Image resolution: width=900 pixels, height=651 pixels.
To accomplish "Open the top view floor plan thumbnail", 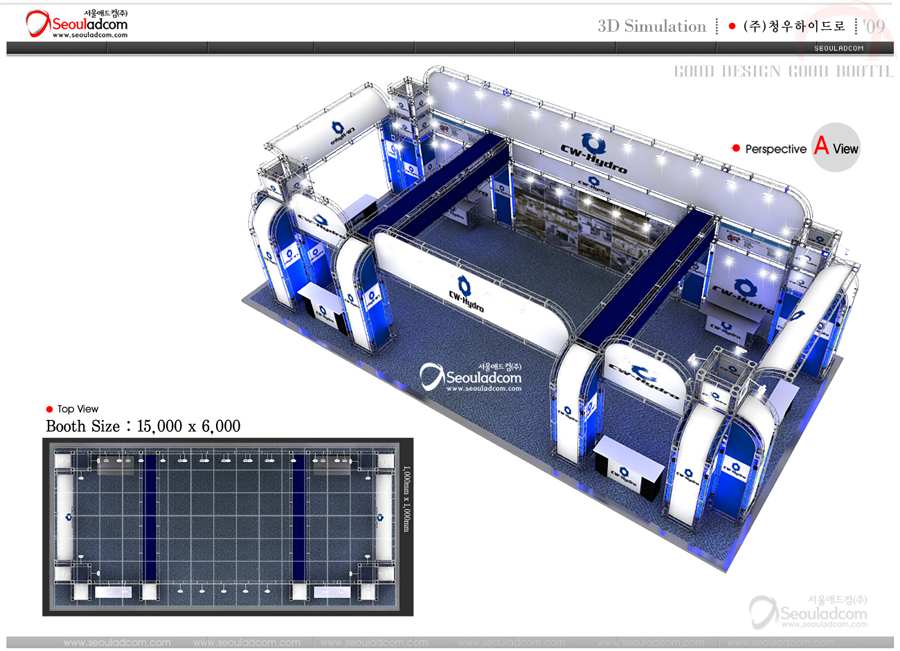I will coord(222,526).
